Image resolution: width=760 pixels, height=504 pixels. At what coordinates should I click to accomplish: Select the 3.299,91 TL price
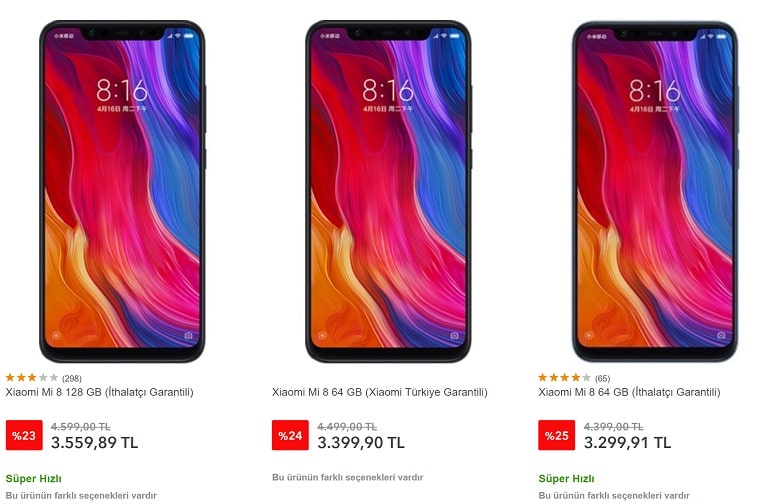tap(627, 443)
